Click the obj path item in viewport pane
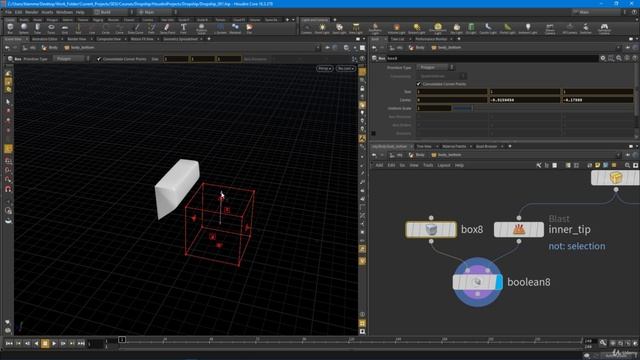The height and width of the screenshot is (360, 640). point(29,48)
